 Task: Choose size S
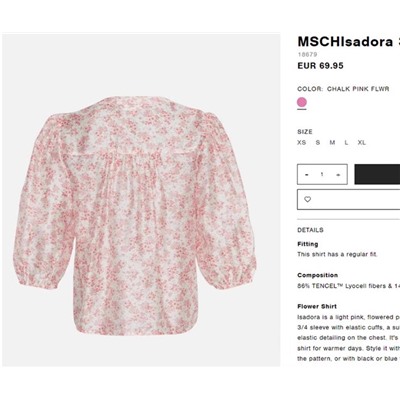[318, 142]
